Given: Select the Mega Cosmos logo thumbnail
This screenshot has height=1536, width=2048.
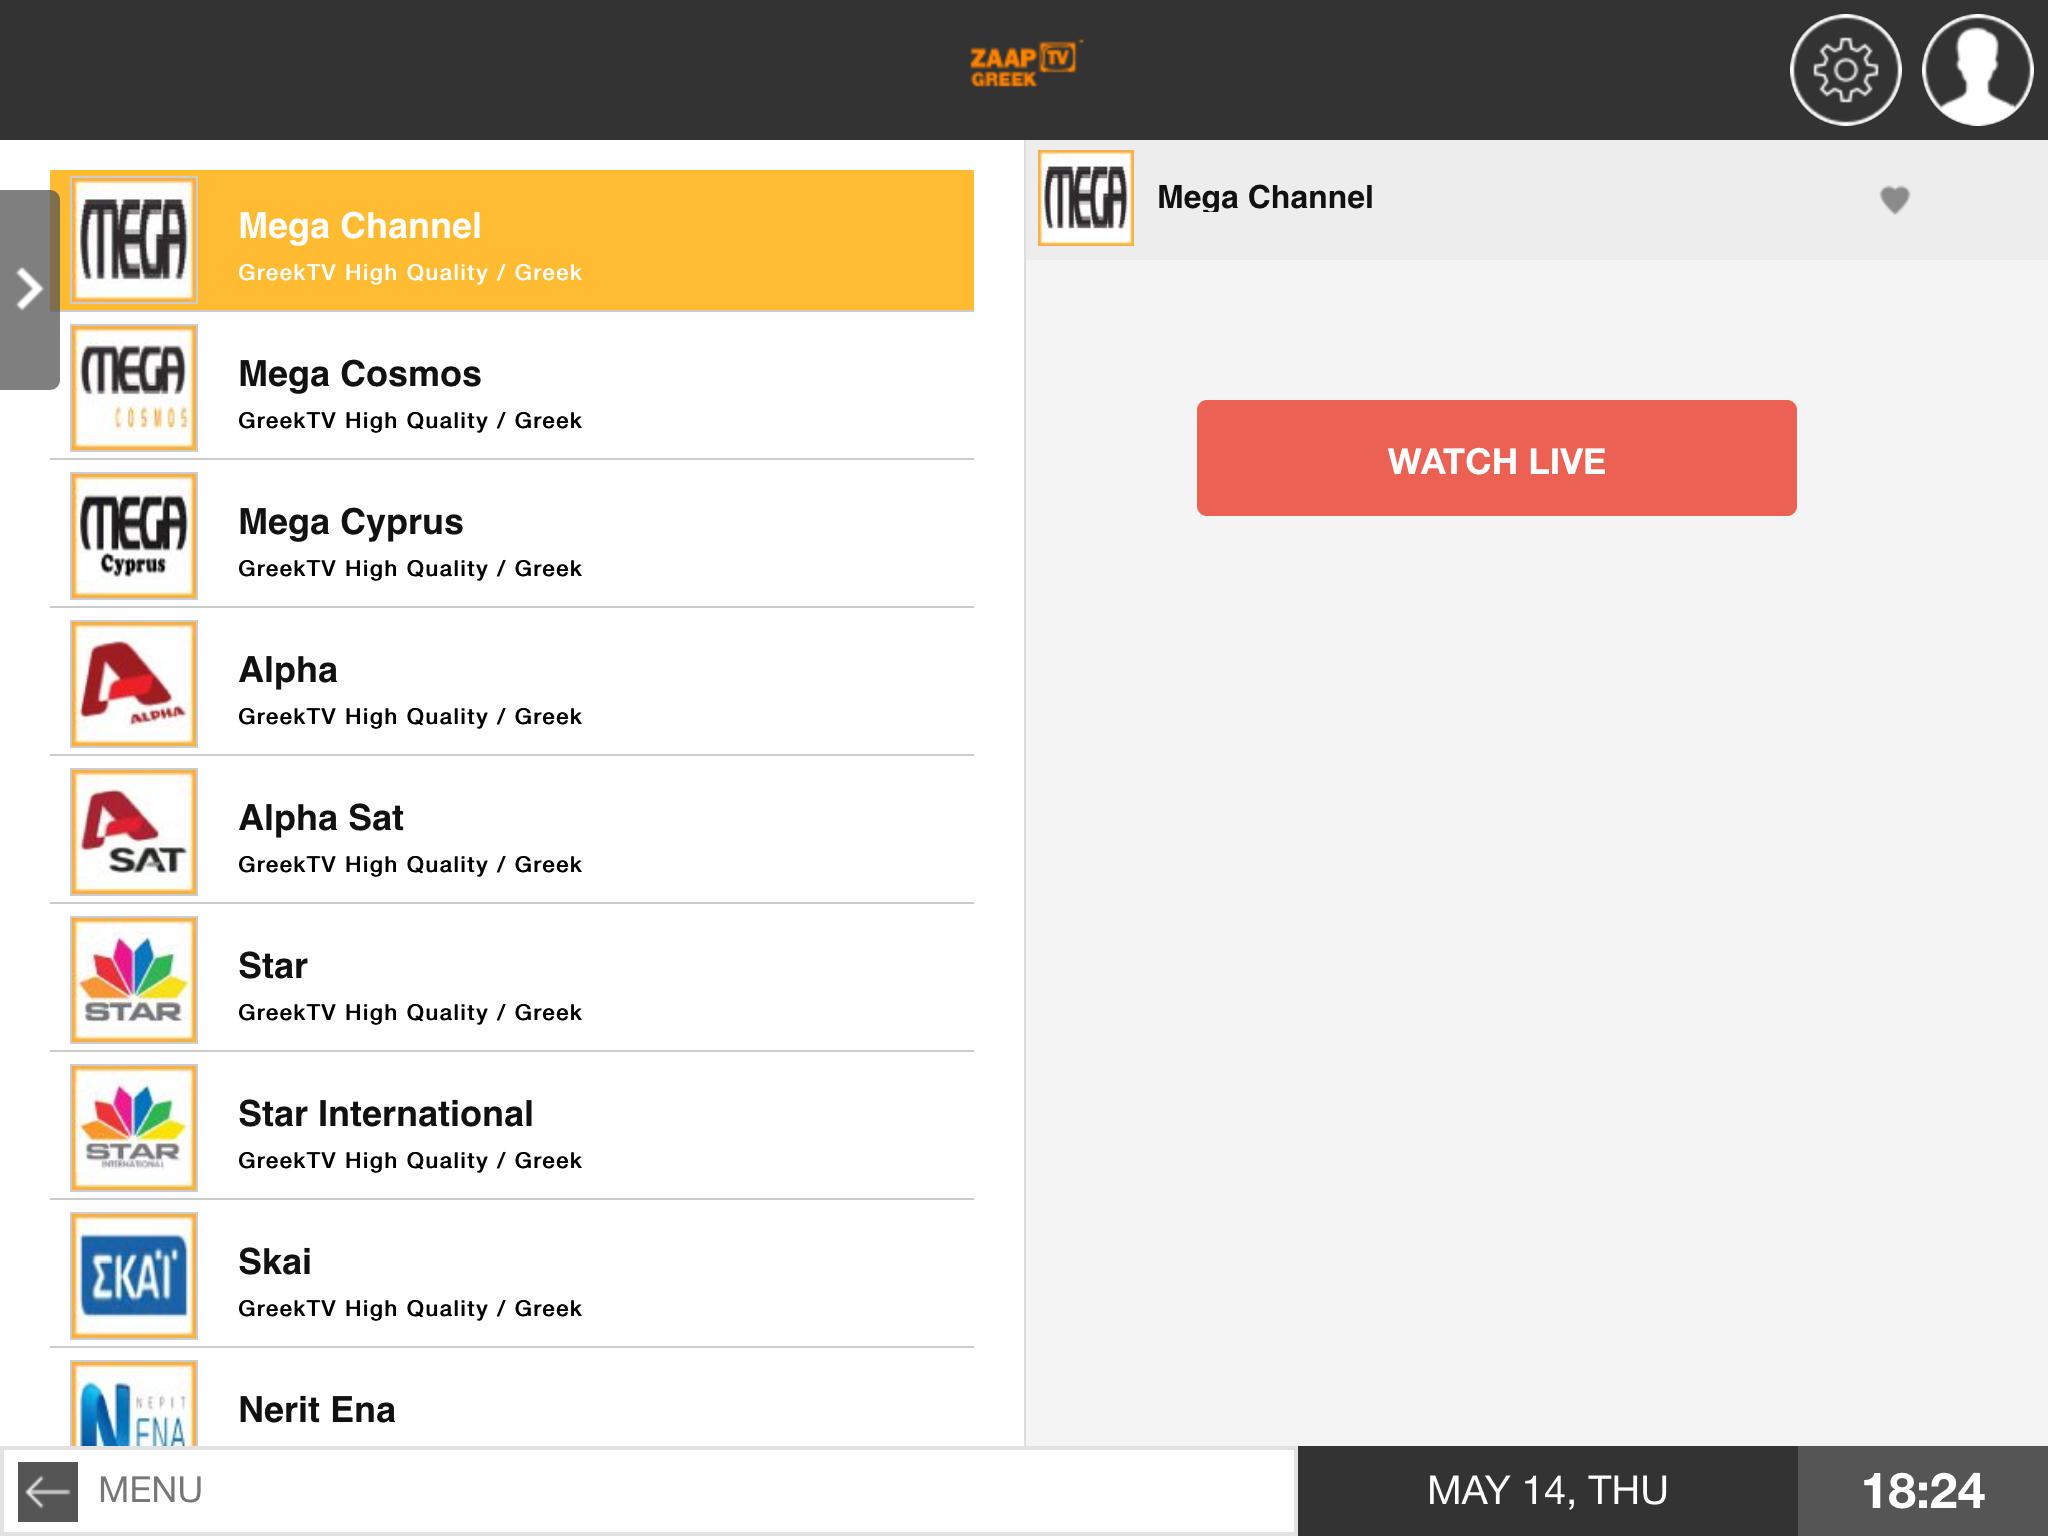Looking at the screenshot, I should click(134, 388).
